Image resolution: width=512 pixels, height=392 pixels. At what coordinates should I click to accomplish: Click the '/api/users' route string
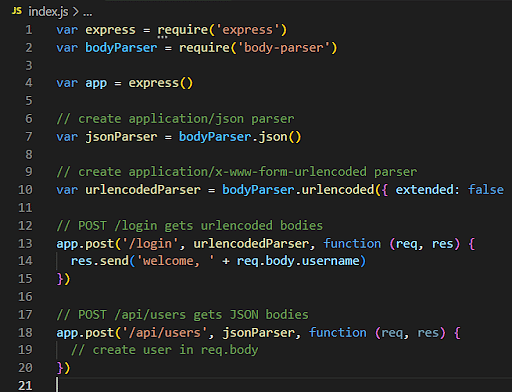tap(165, 333)
